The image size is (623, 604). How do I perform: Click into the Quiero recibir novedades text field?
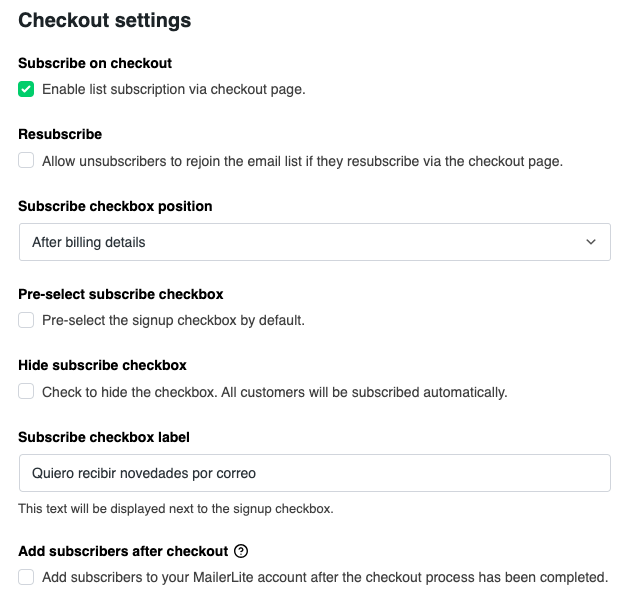click(315, 473)
